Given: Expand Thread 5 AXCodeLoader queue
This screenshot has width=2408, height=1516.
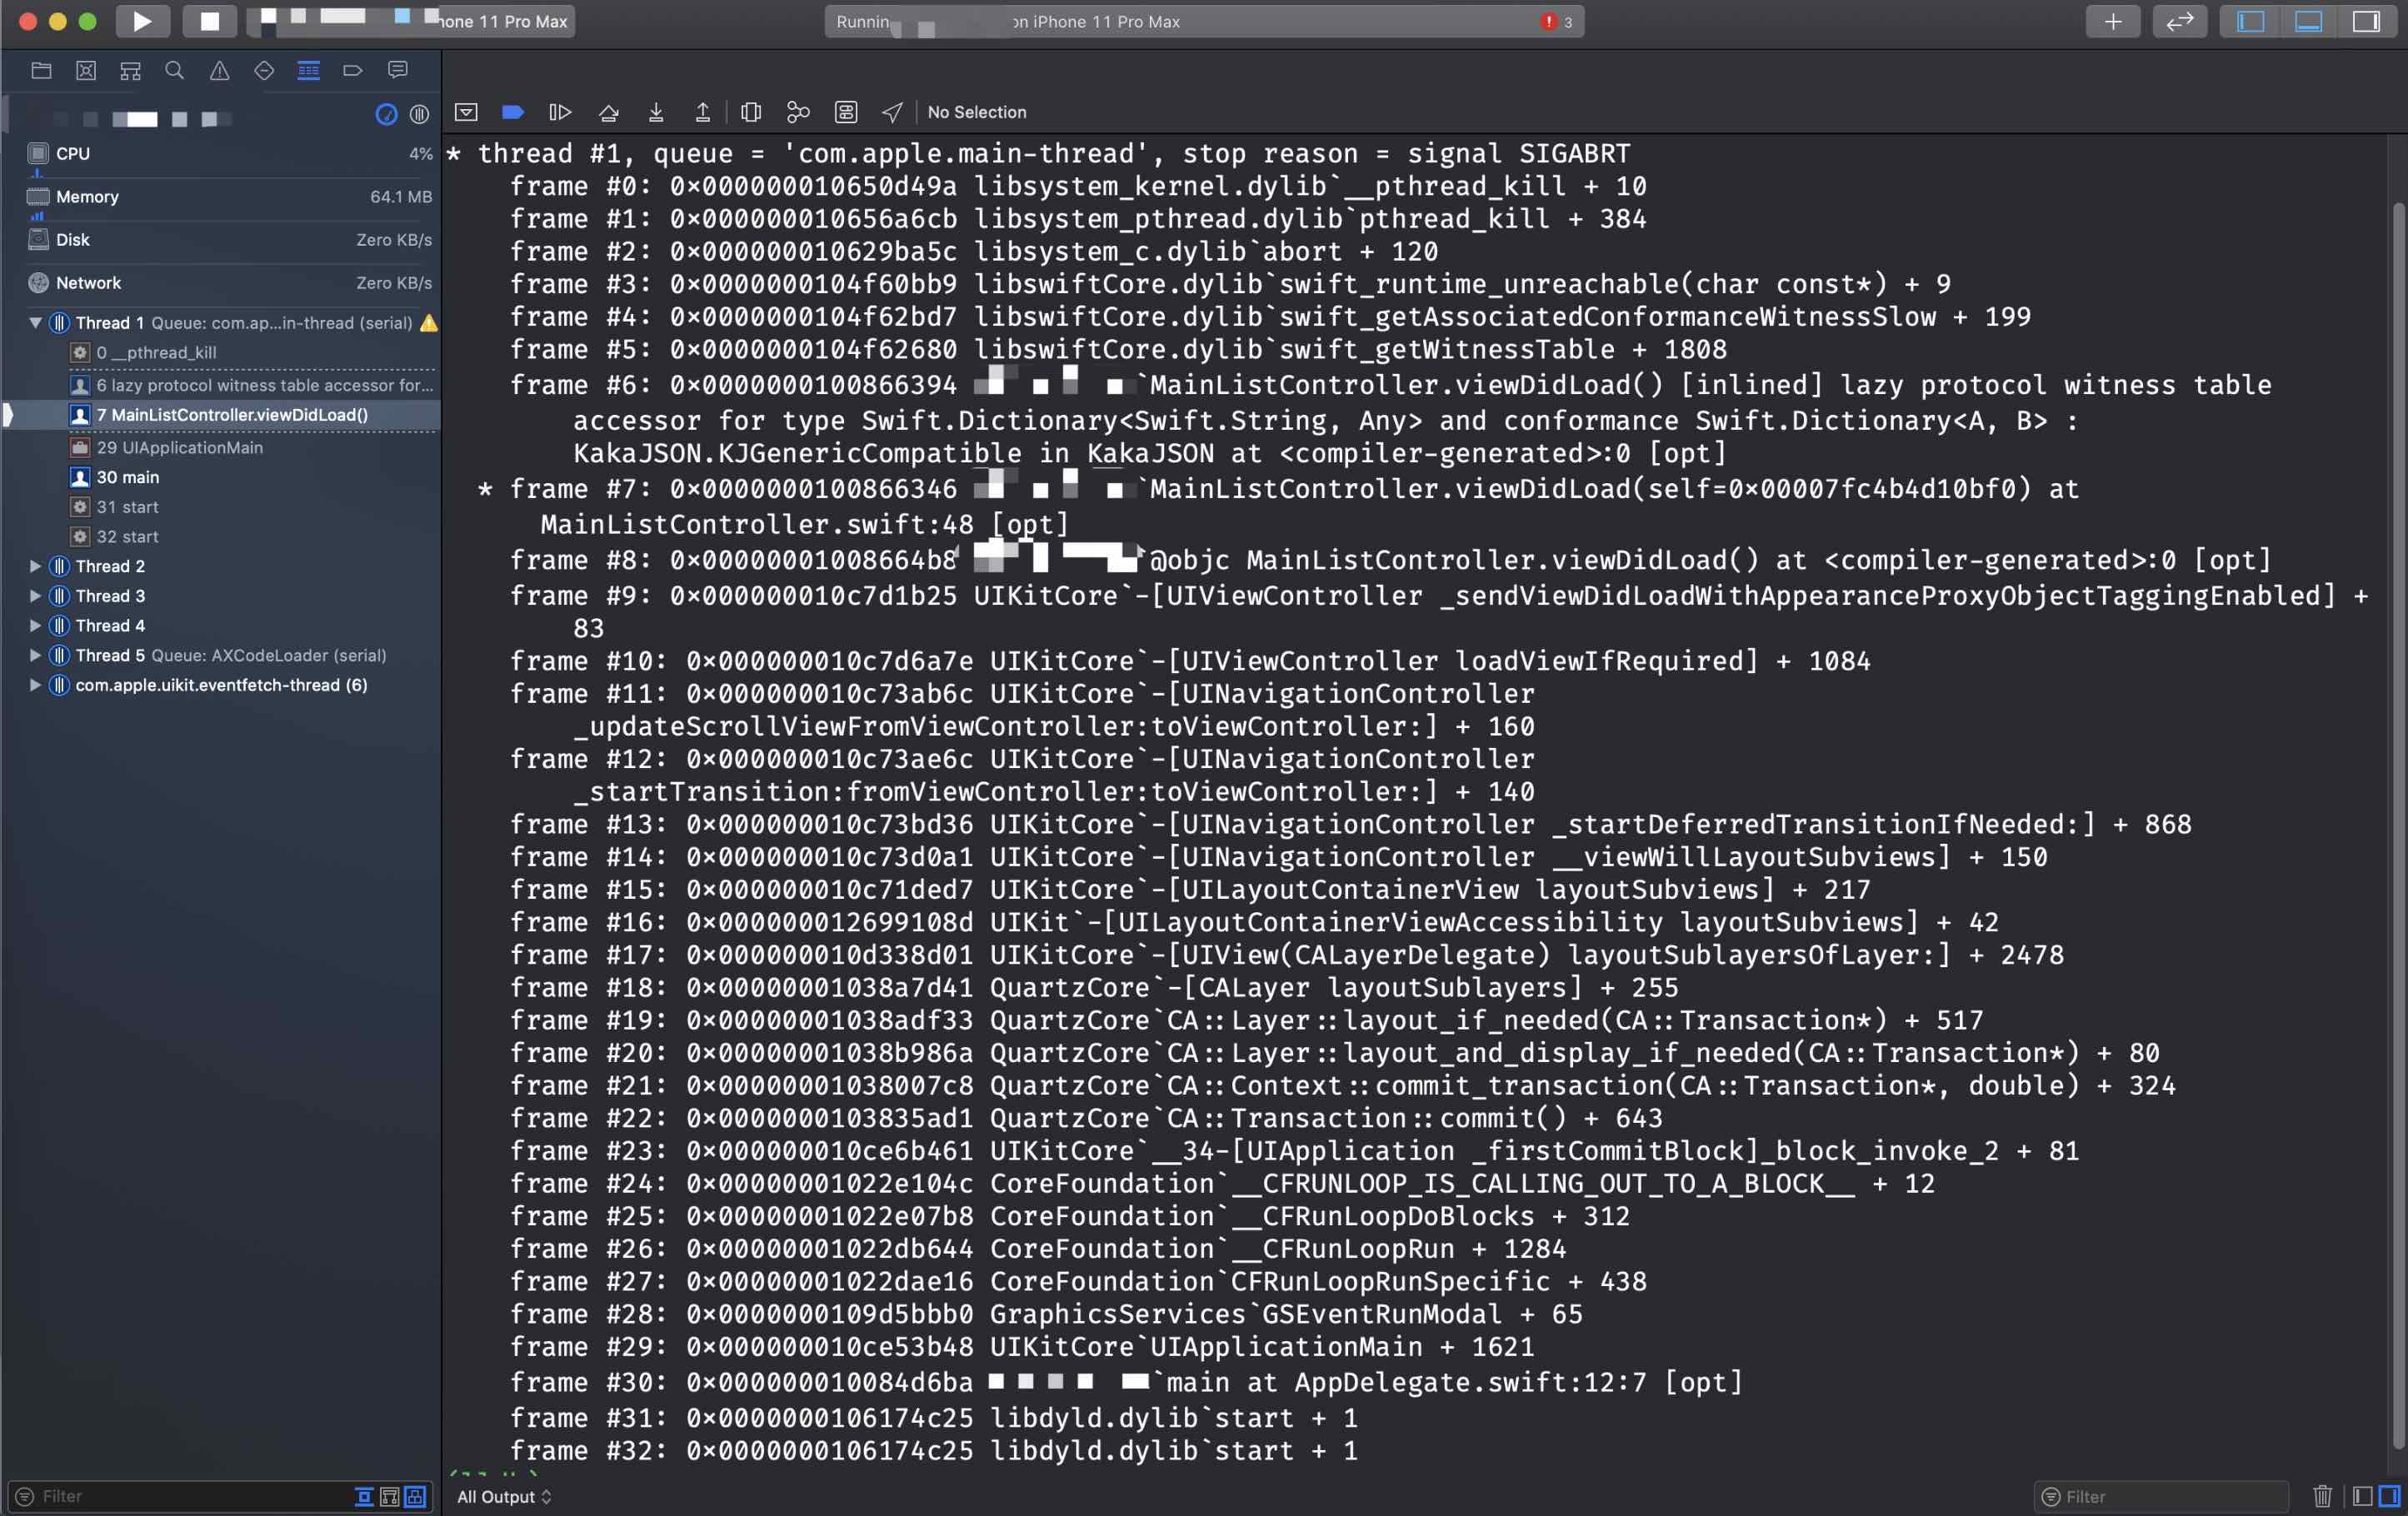Looking at the screenshot, I should point(35,655).
